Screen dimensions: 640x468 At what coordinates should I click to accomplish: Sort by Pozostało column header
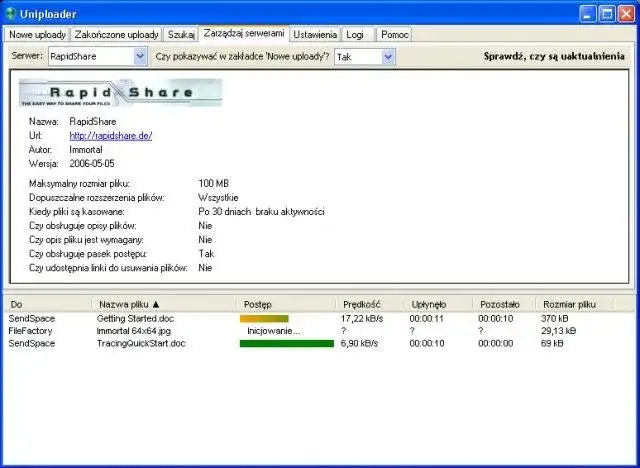tap(504, 304)
